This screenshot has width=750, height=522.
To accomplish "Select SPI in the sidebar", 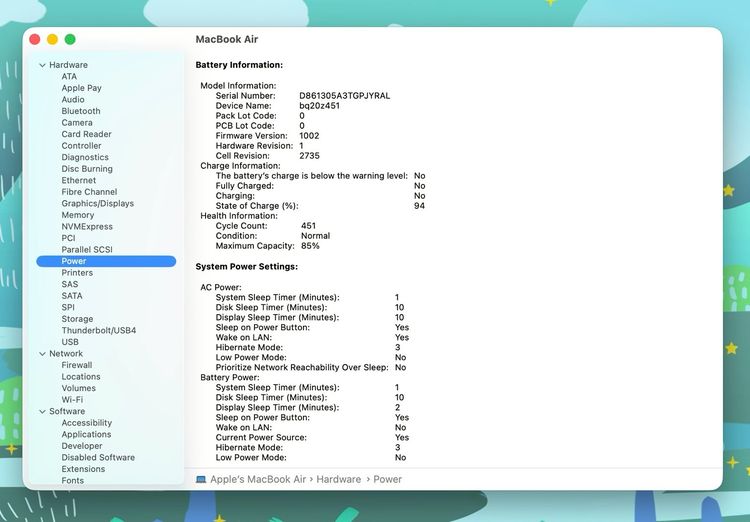I will (68, 307).
